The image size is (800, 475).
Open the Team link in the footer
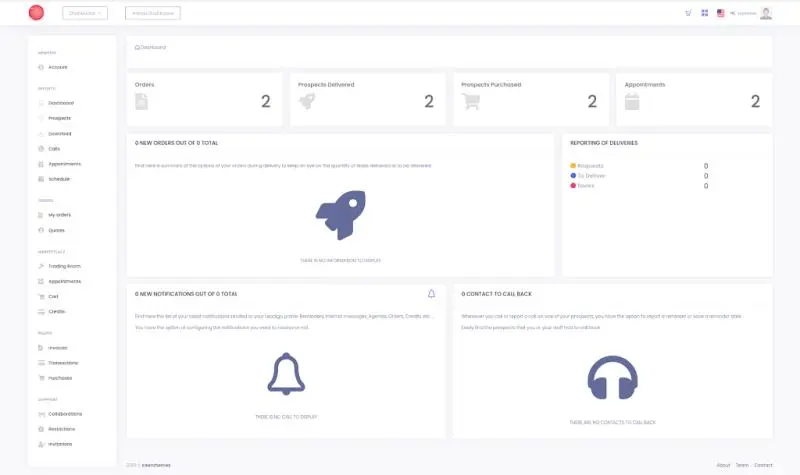click(742, 465)
